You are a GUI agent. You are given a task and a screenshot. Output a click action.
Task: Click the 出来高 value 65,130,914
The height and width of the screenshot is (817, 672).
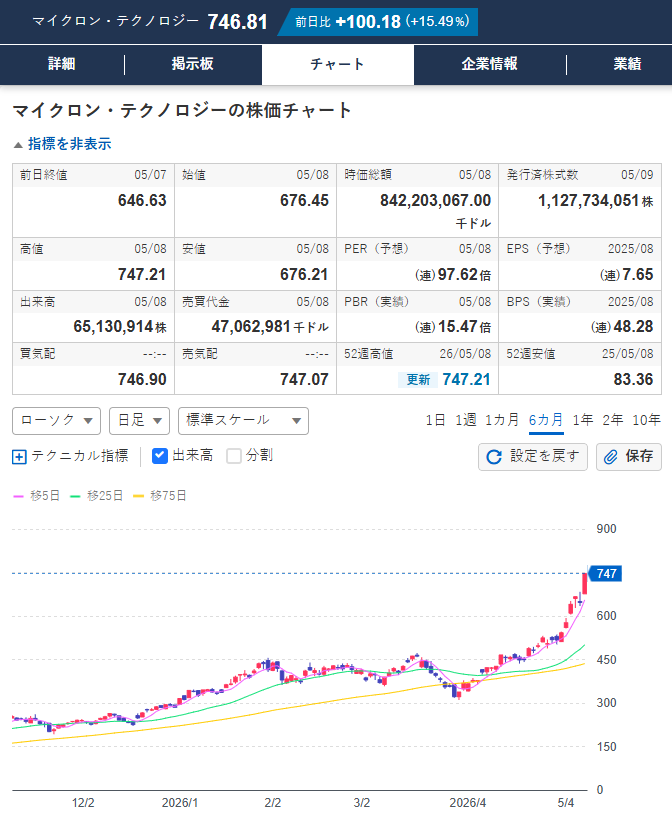coord(113,327)
